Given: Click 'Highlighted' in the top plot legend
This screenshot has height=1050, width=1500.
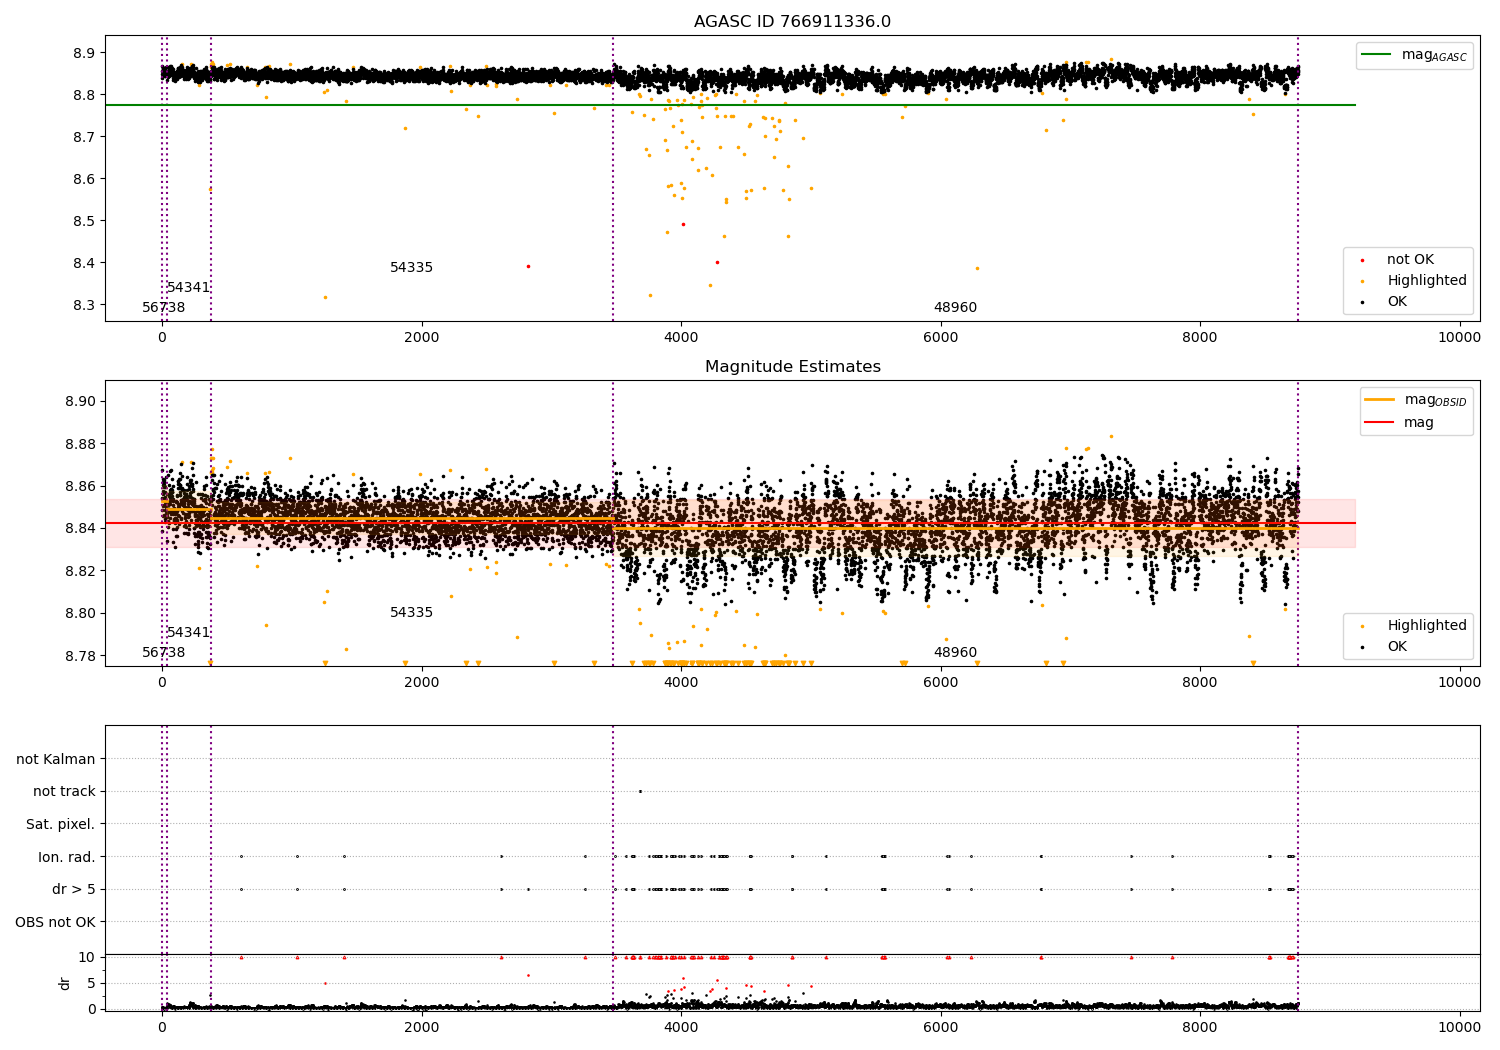Looking at the screenshot, I should 1426,281.
